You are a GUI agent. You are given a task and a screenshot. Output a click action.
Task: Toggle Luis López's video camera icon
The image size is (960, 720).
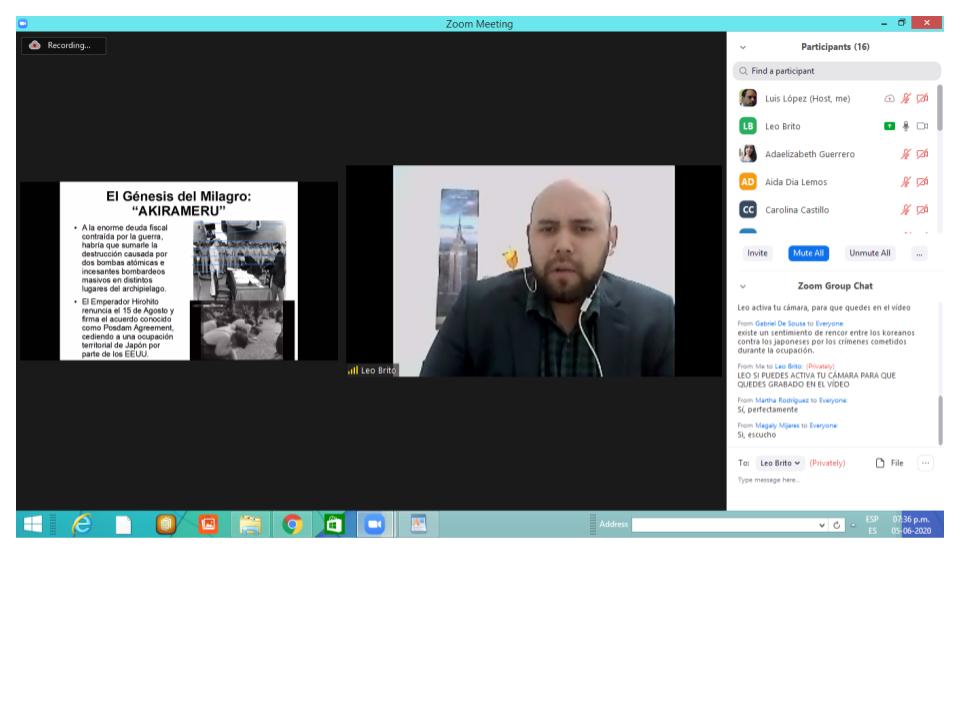click(x=922, y=98)
